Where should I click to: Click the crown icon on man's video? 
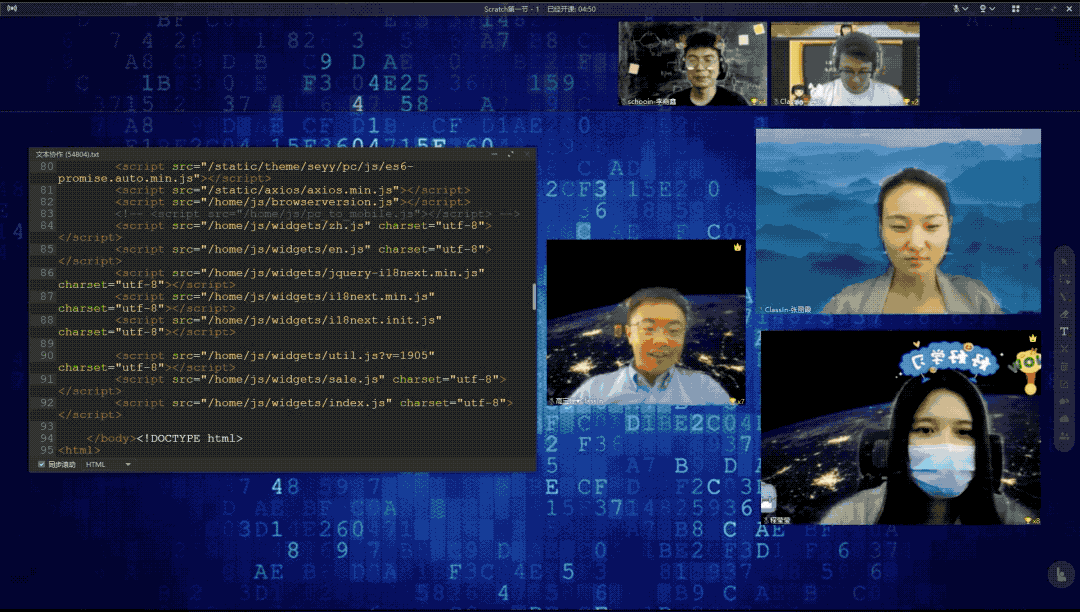point(737,247)
